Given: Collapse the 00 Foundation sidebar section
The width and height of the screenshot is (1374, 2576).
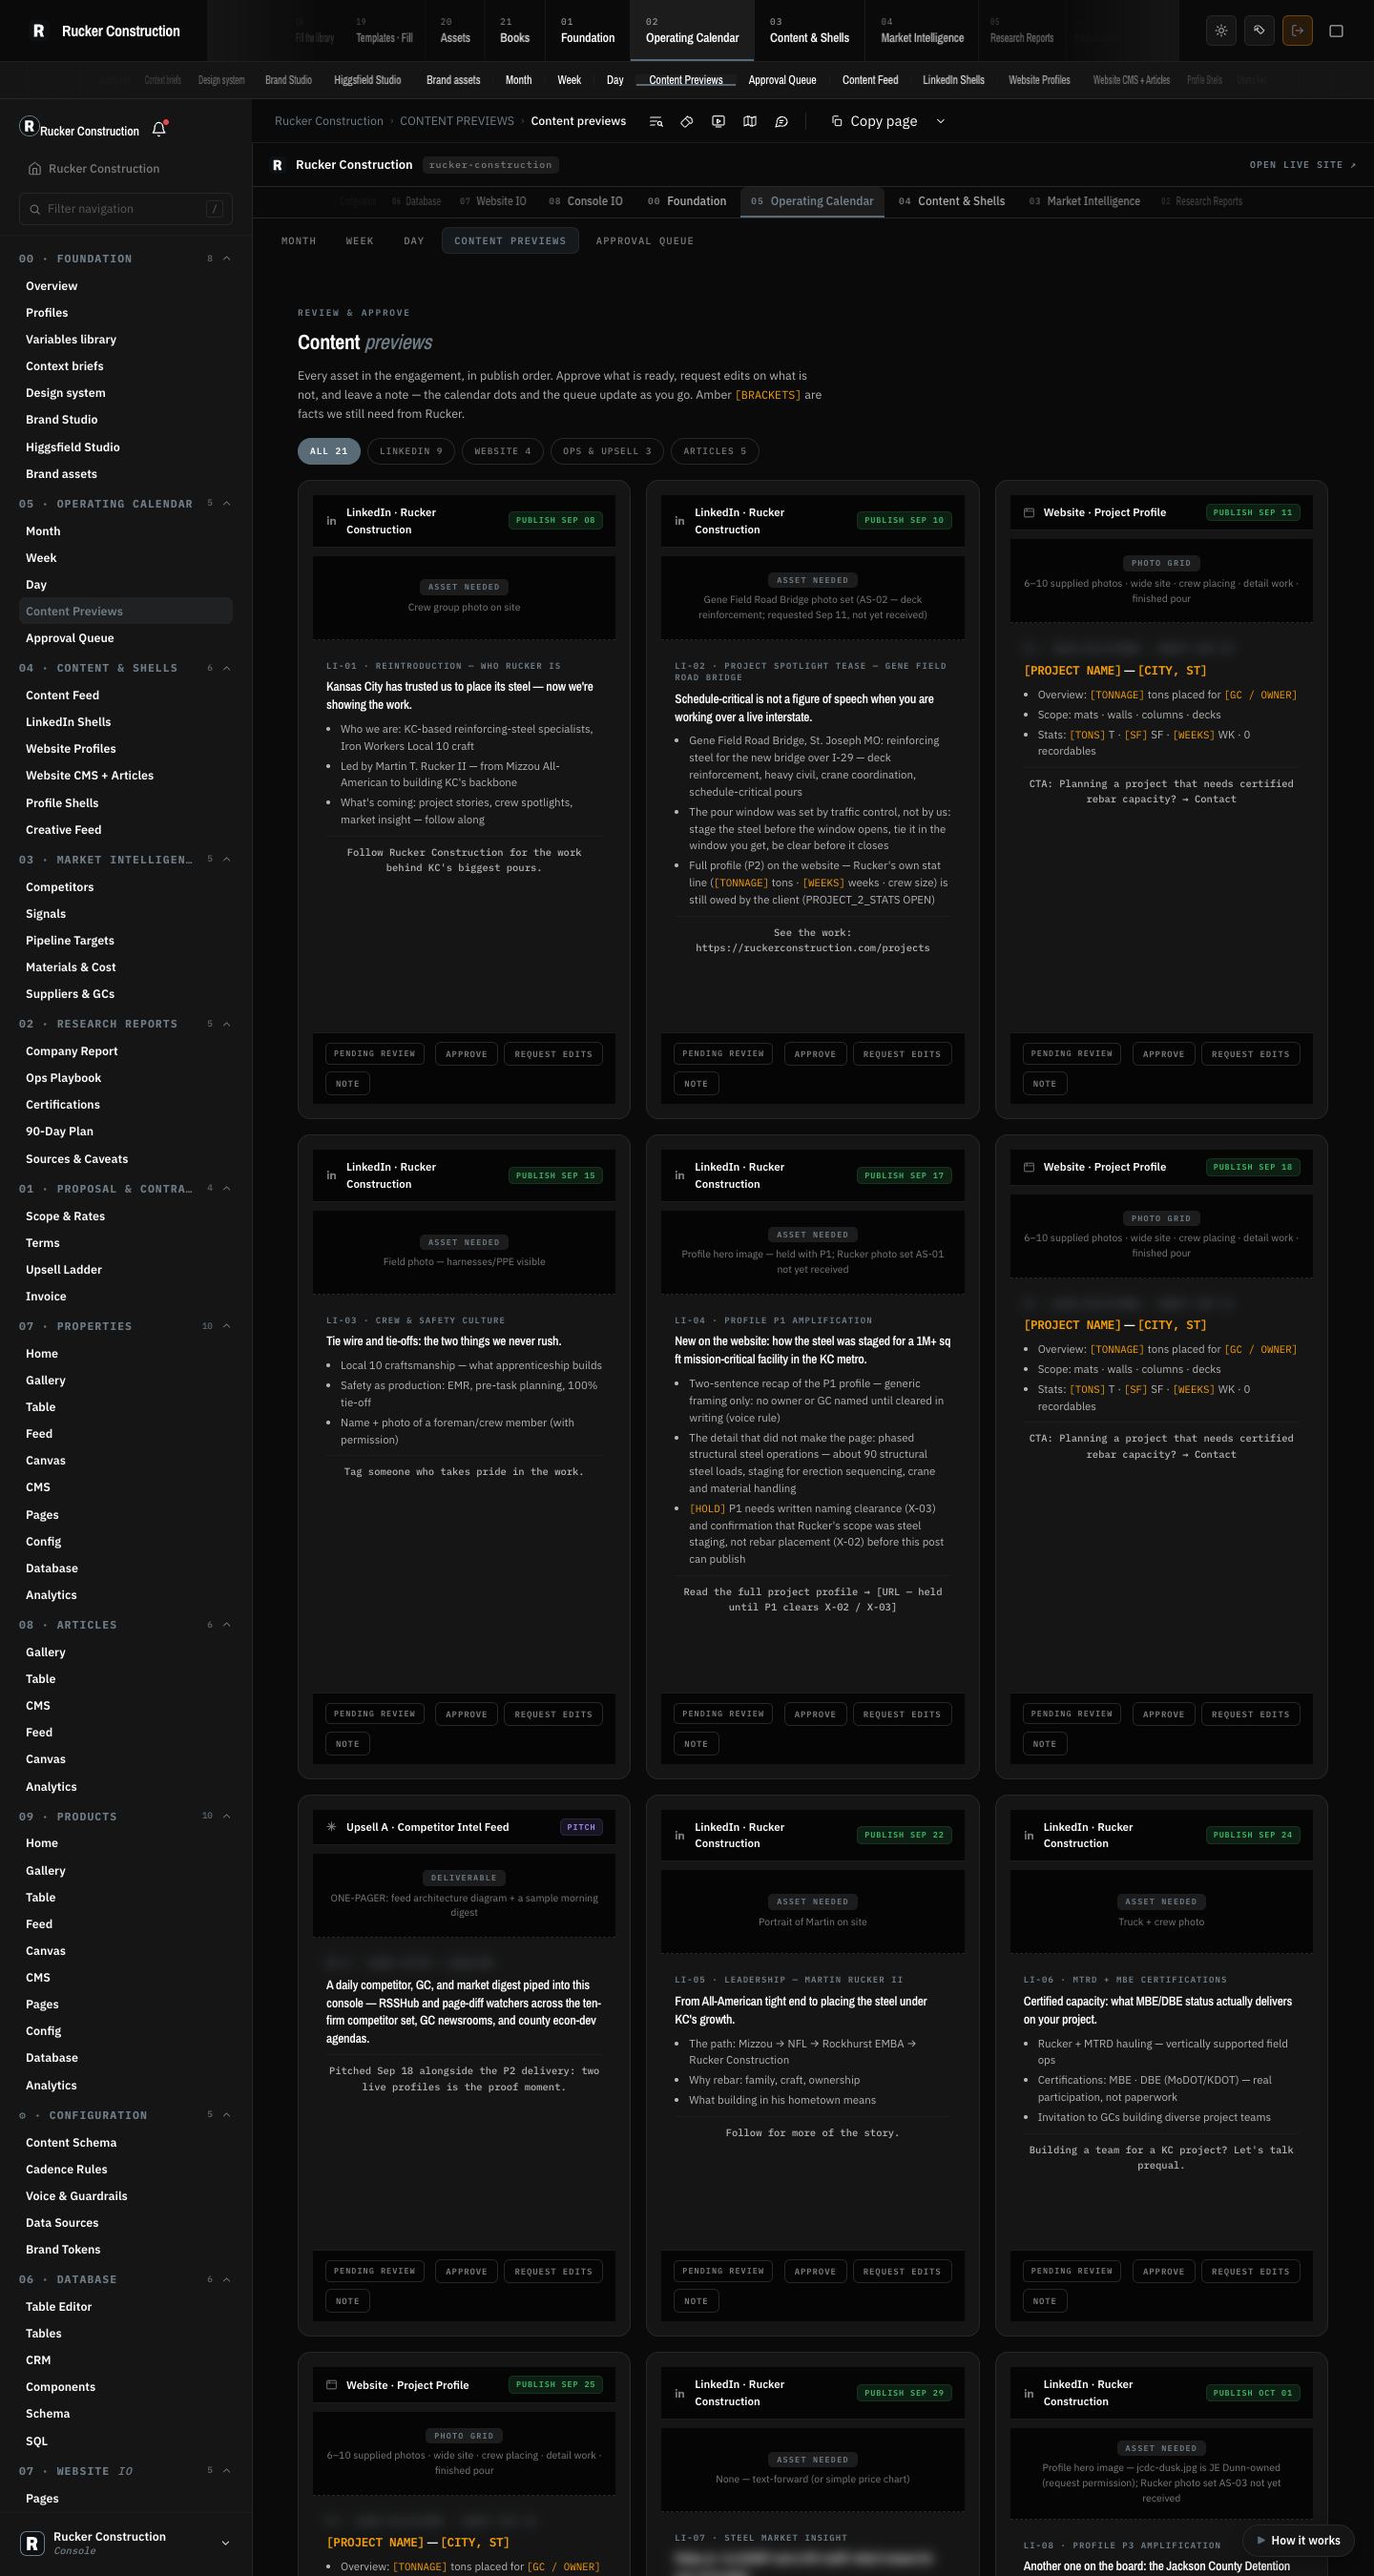Looking at the screenshot, I should (227, 259).
